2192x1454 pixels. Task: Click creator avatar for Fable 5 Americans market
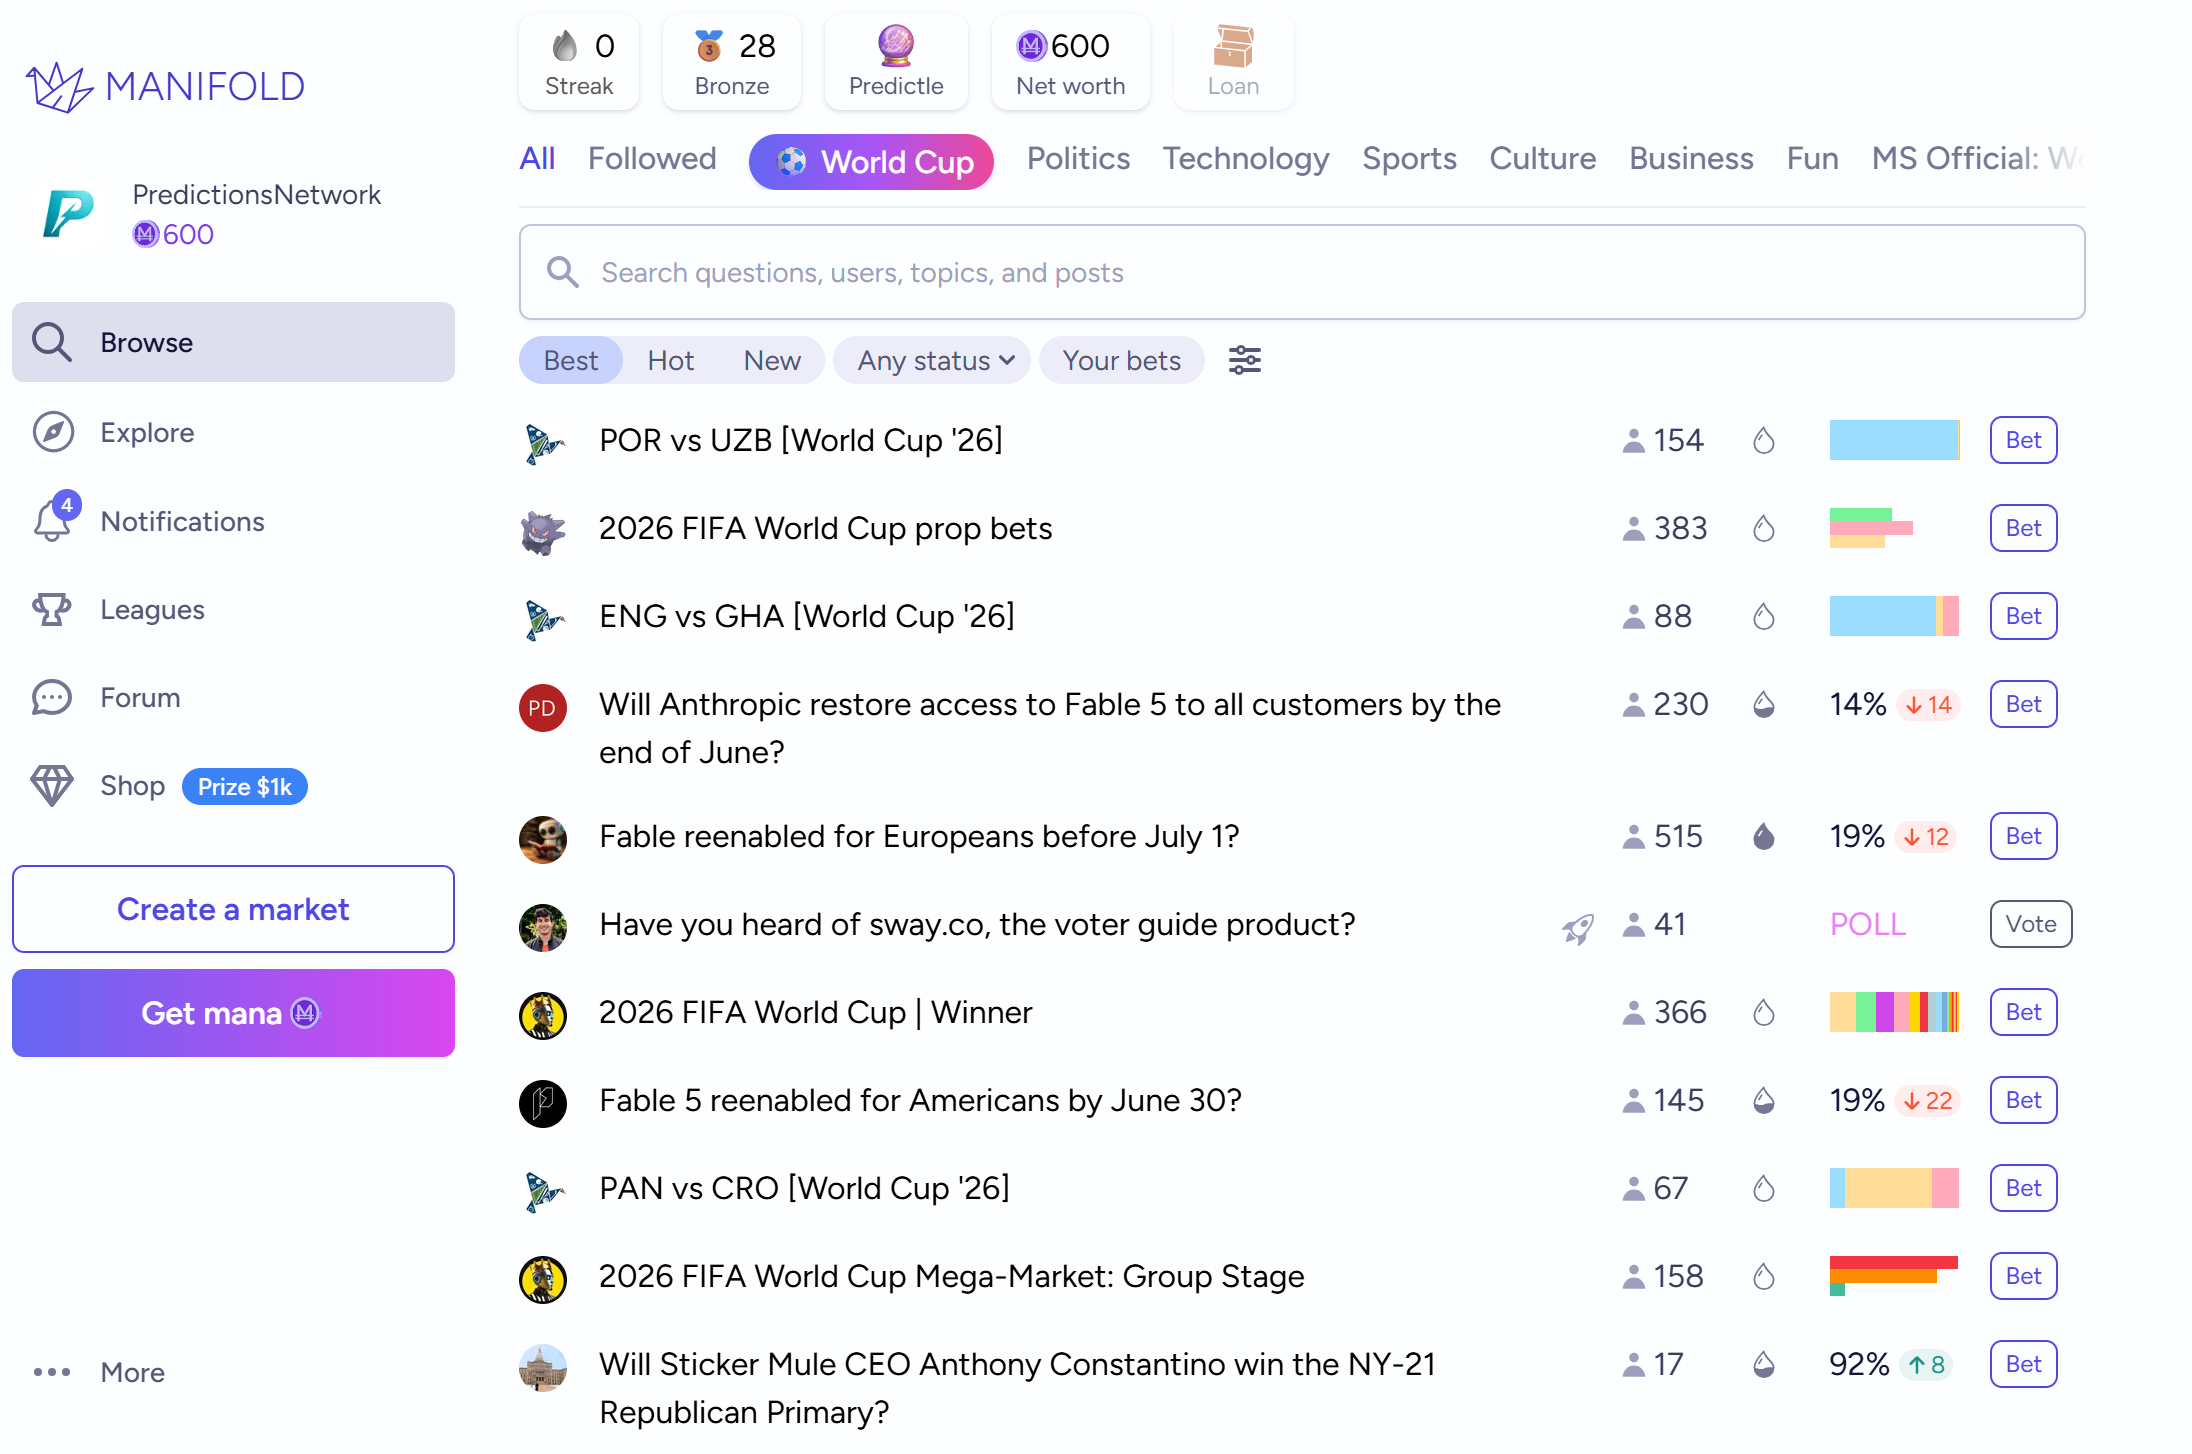click(543, 1104)
